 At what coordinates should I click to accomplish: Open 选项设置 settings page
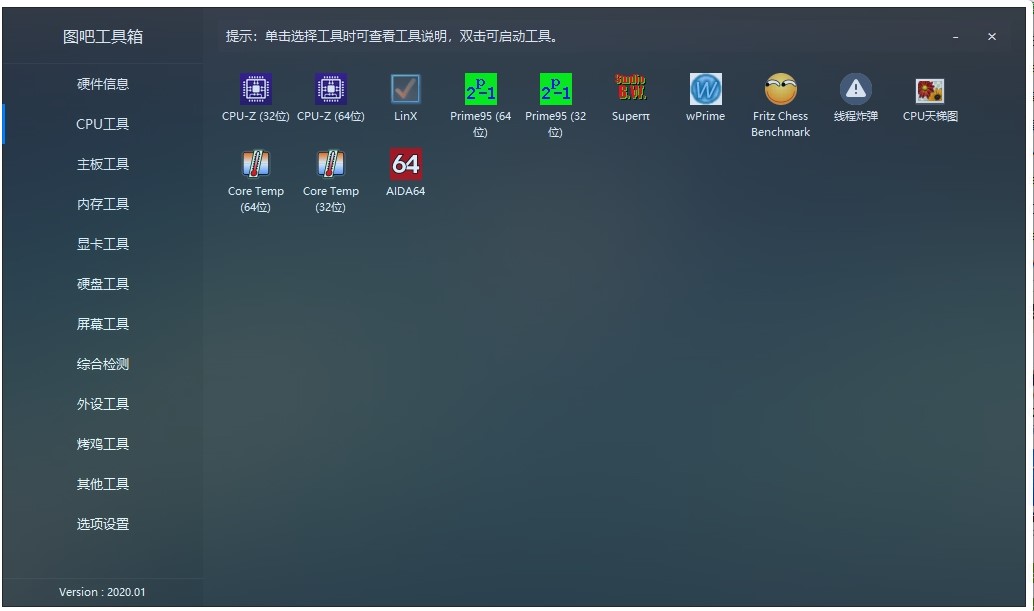click(x=103, y=524)
